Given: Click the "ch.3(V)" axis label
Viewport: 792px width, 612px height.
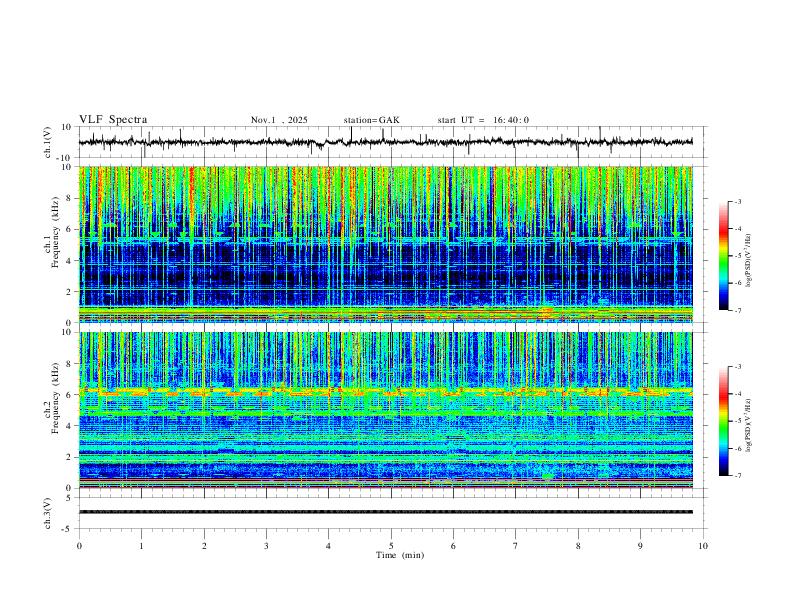Looking at the screenshot, I should pyautogui.click(x=47, y=513).
